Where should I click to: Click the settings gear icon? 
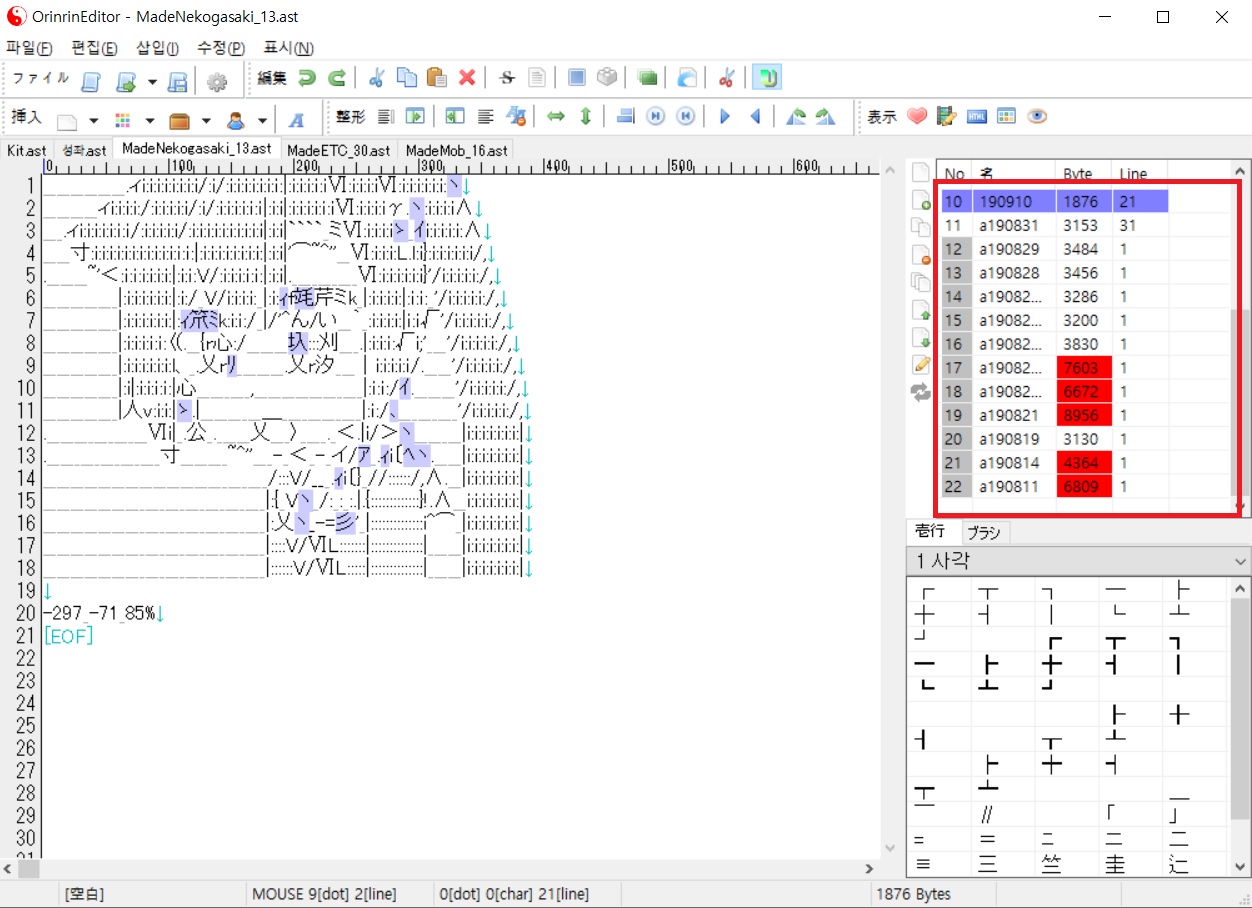click(x=216, y=81)
